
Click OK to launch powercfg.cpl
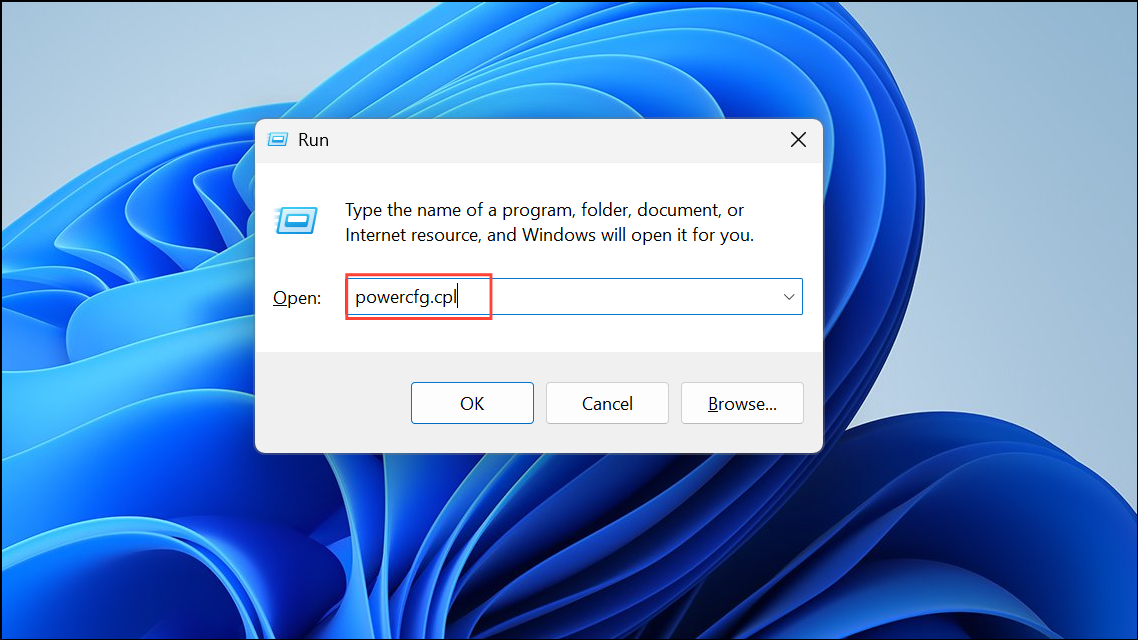(472, 403)
